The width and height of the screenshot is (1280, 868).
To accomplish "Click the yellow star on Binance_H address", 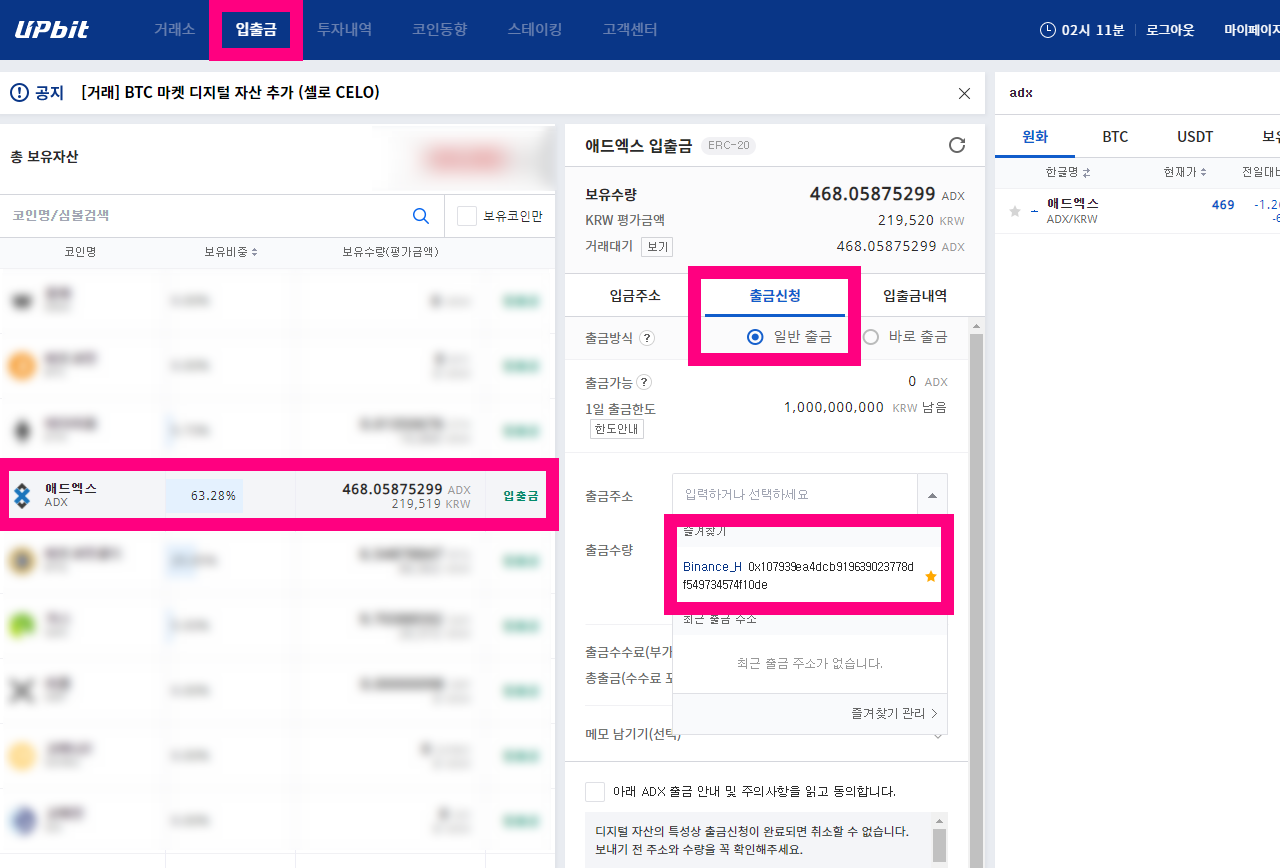I will [x=931, y=576].
